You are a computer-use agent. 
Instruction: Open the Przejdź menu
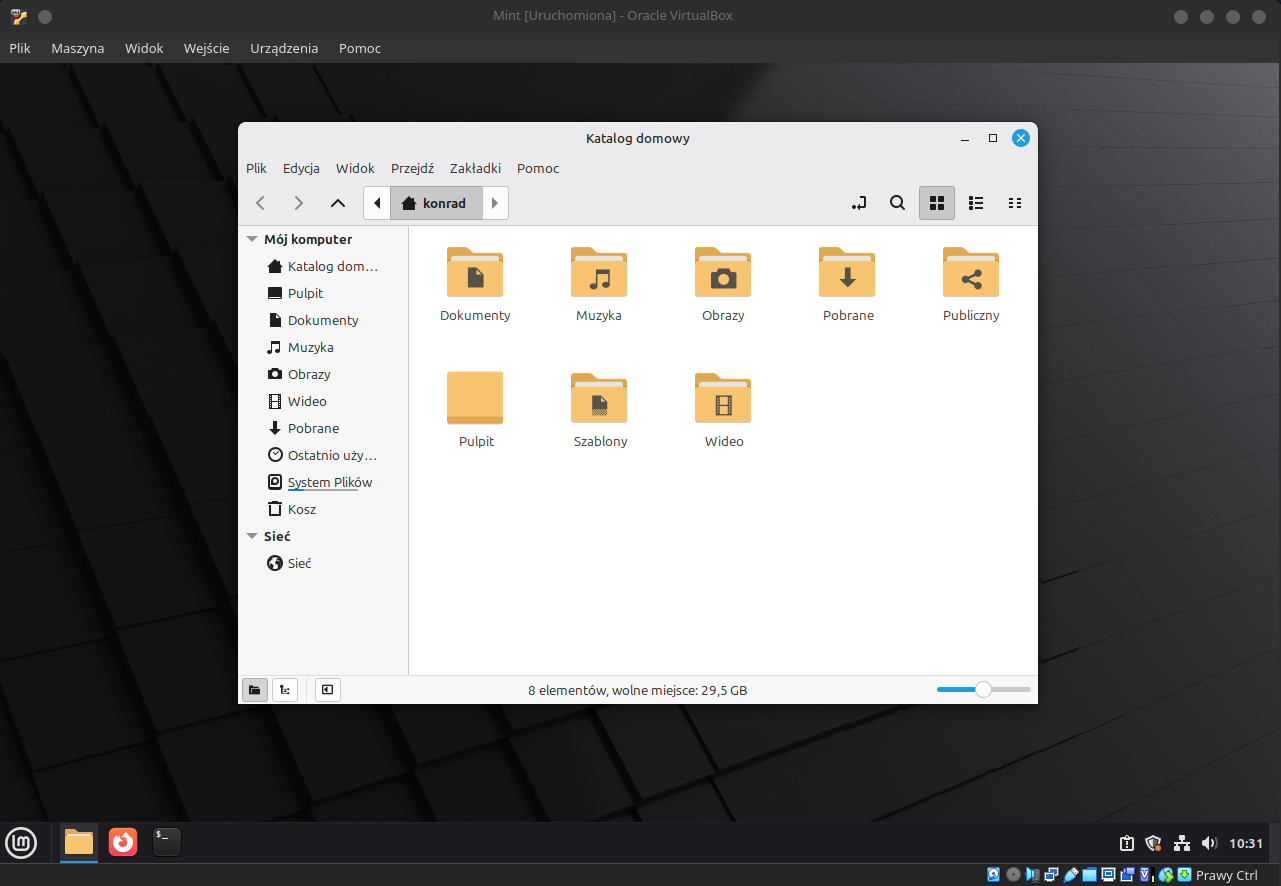coord(412,169)
